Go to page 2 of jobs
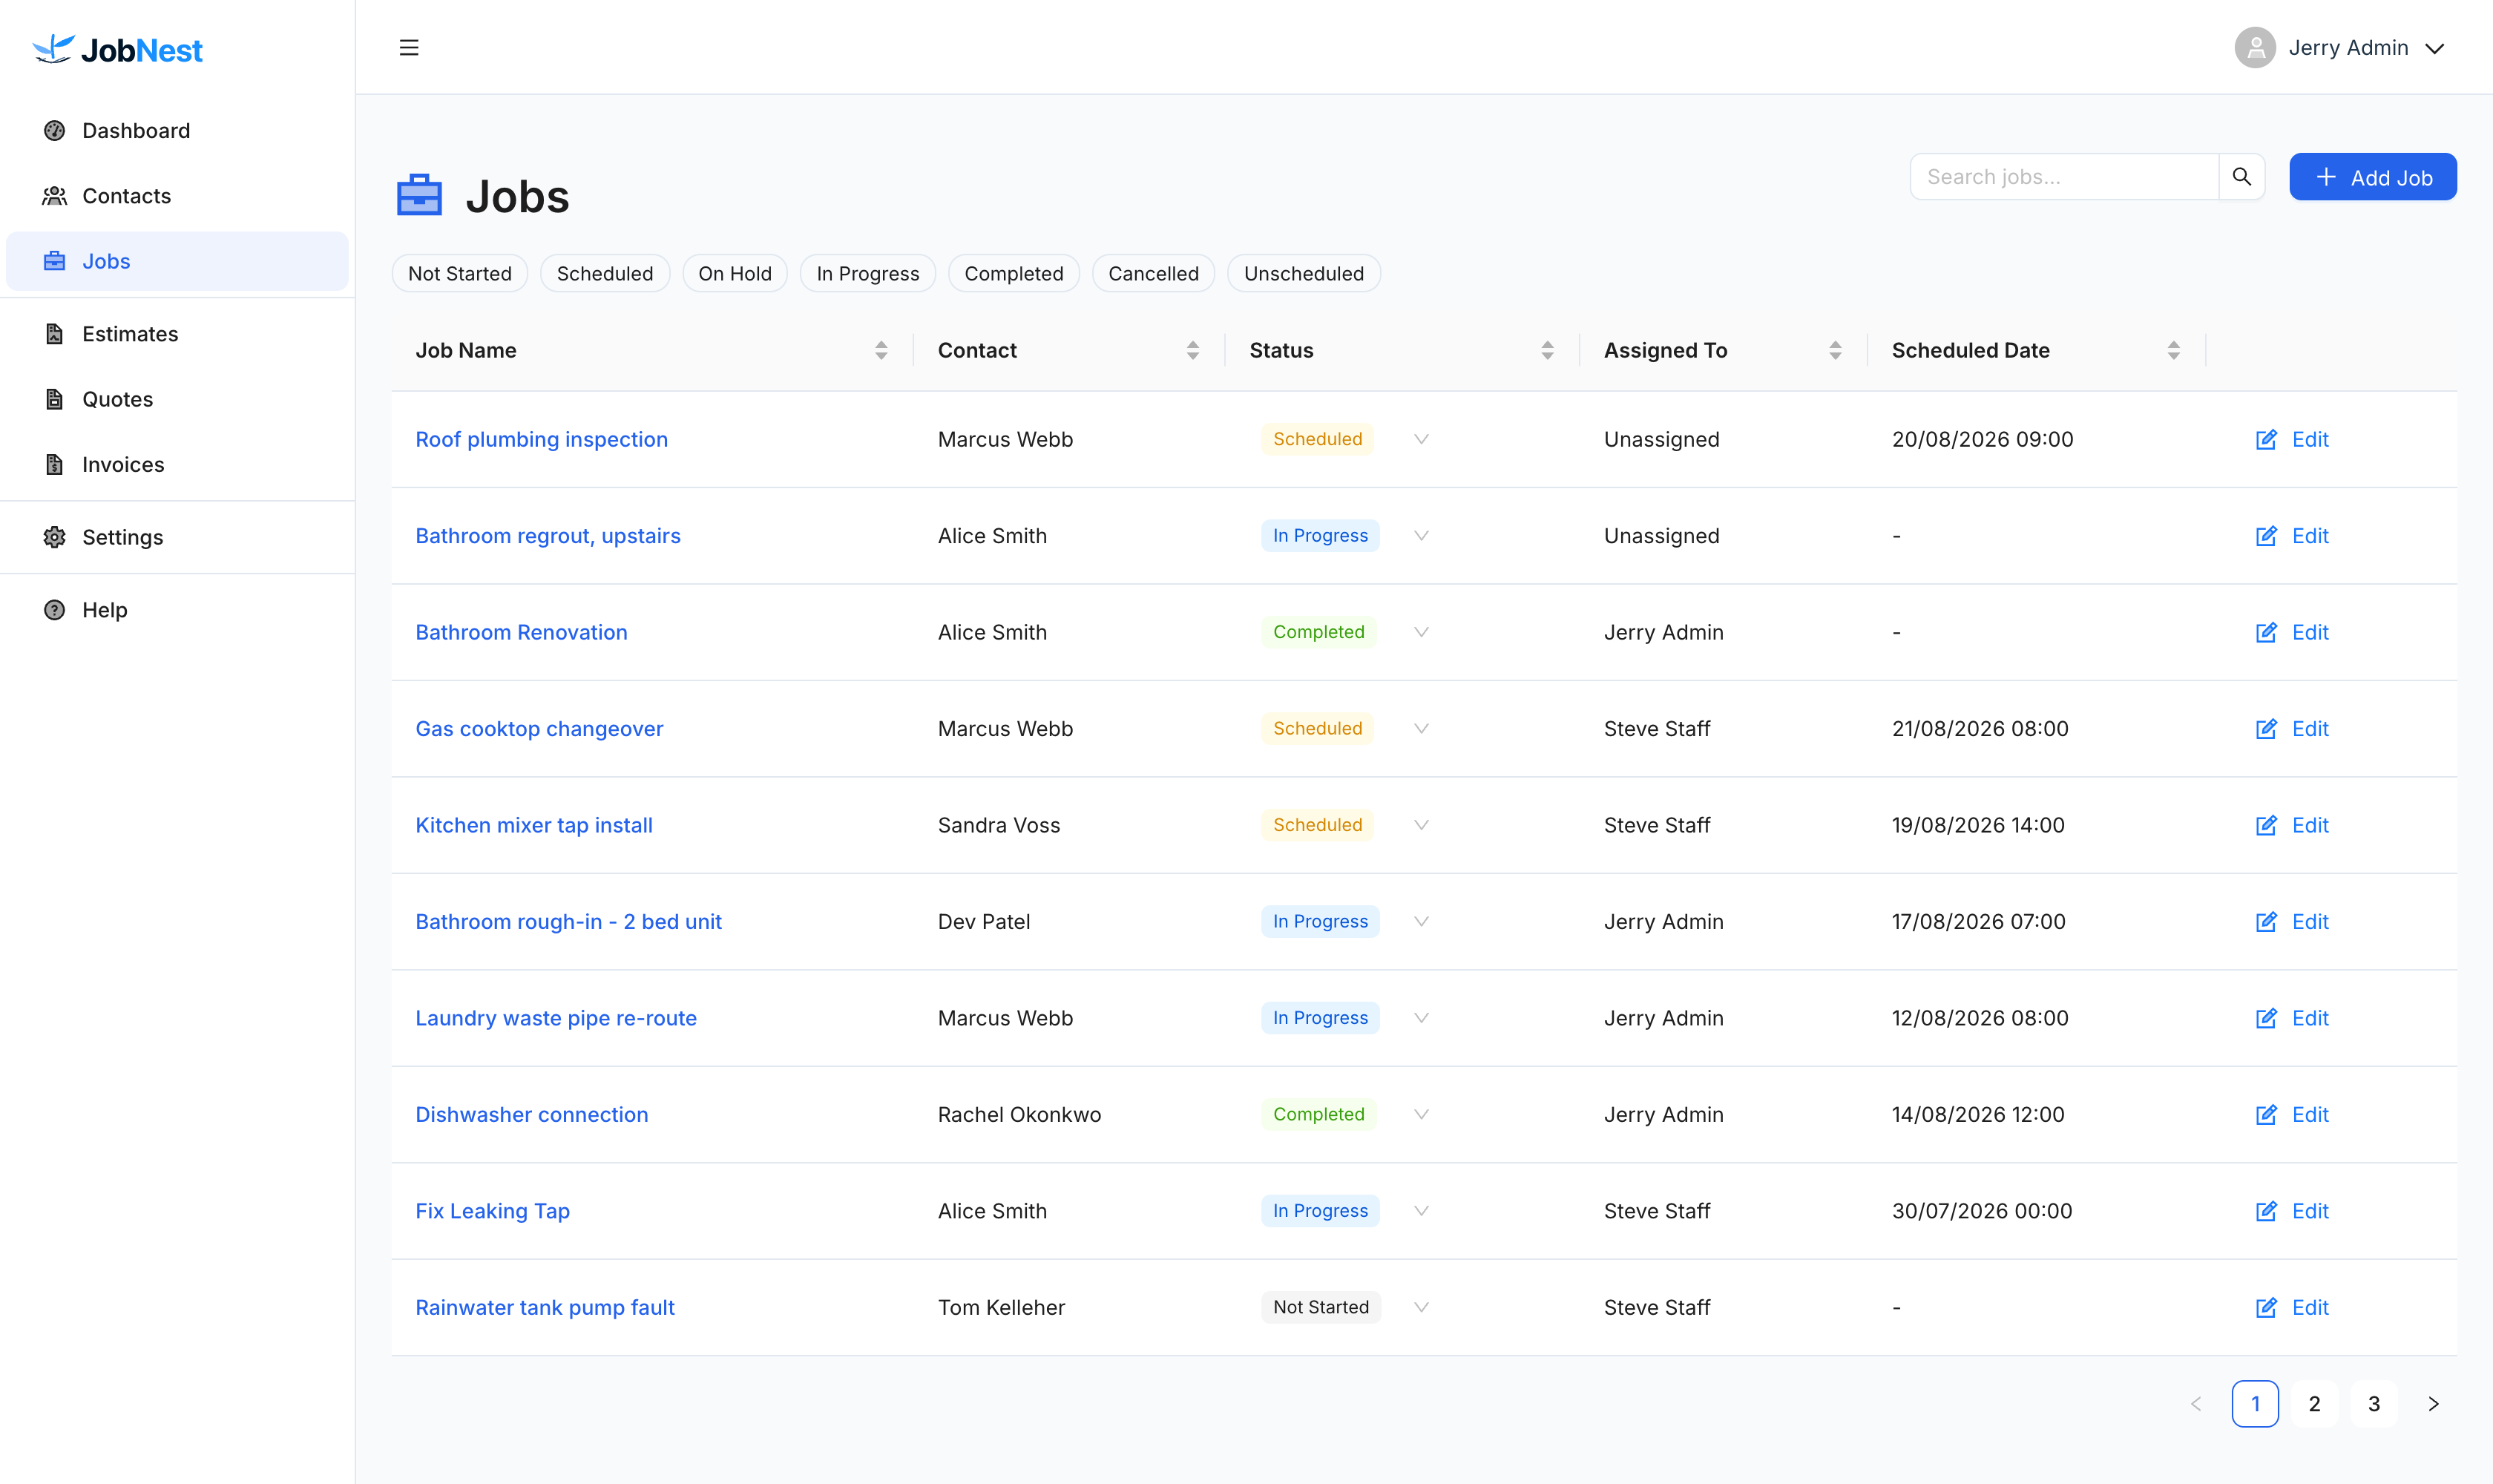 tap(2314, 1404)
